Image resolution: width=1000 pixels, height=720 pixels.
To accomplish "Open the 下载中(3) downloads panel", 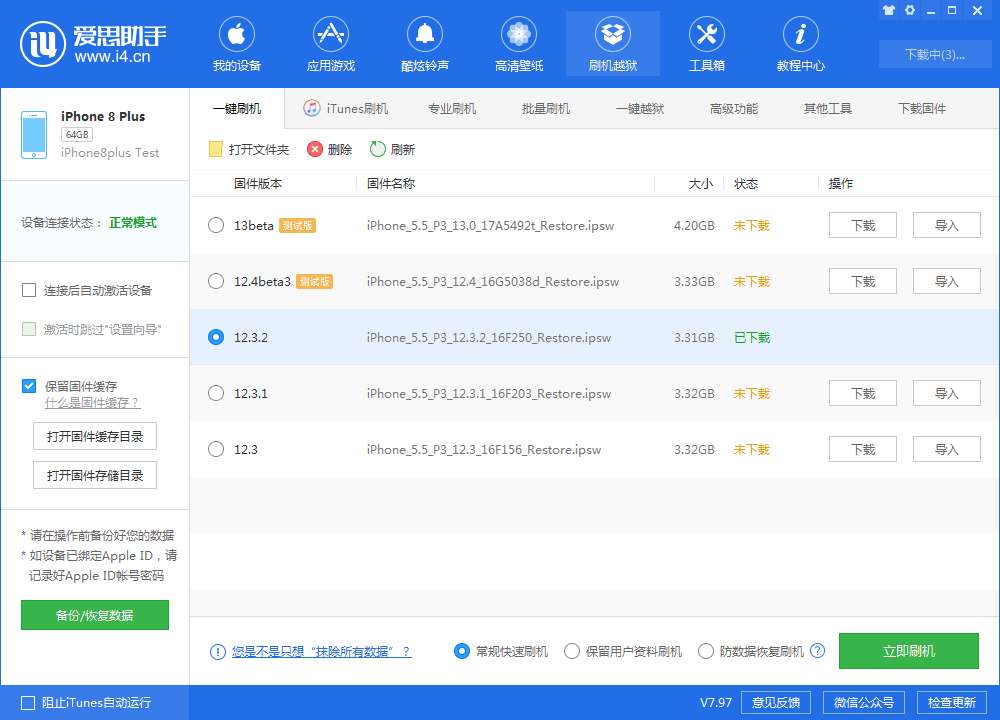I will (x=935, y=54).
